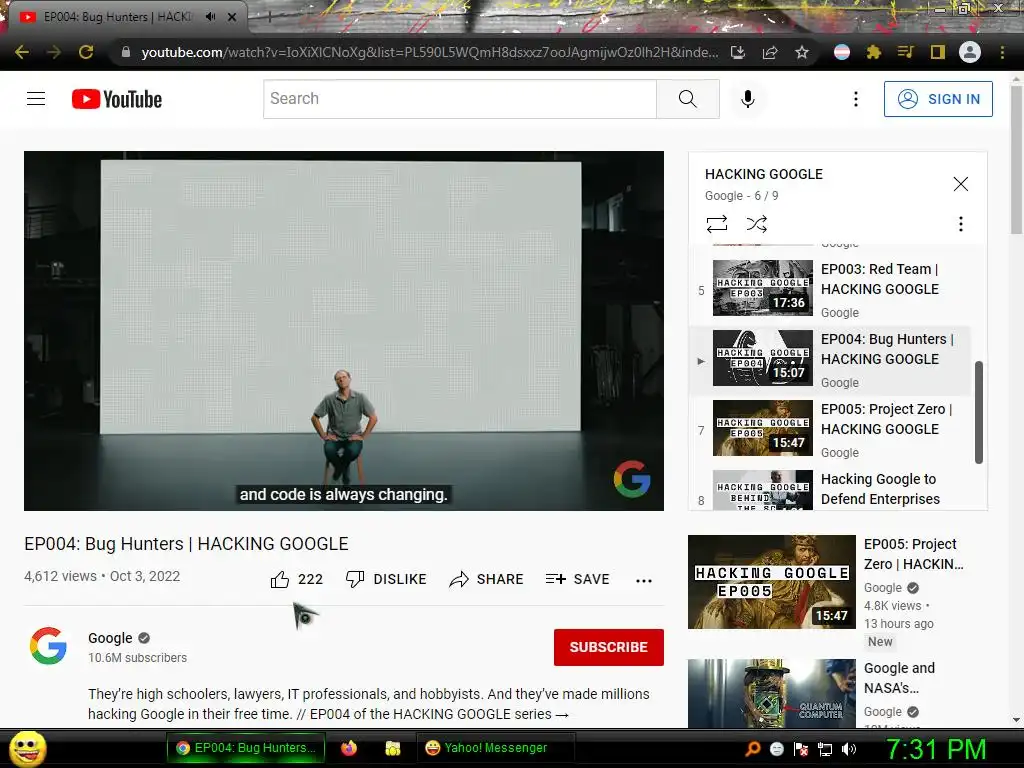Toggle the browser side panel icon
The image size is (1024, 768).
938,52
